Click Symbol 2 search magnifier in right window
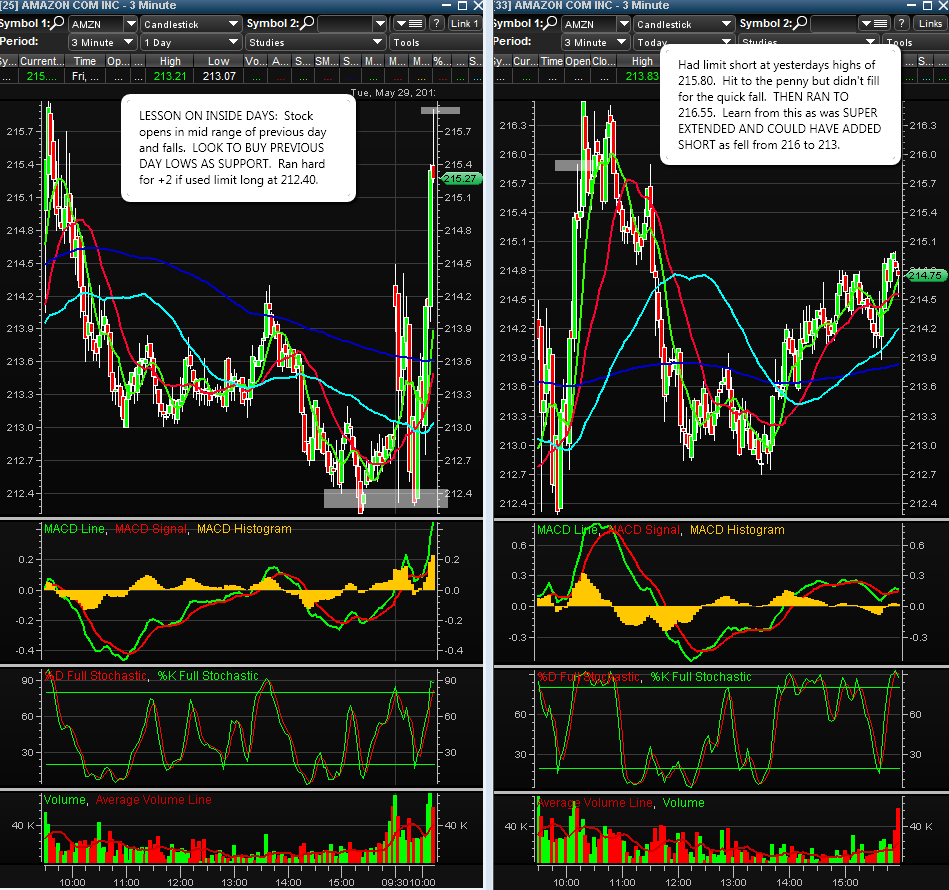 [800, 23]
